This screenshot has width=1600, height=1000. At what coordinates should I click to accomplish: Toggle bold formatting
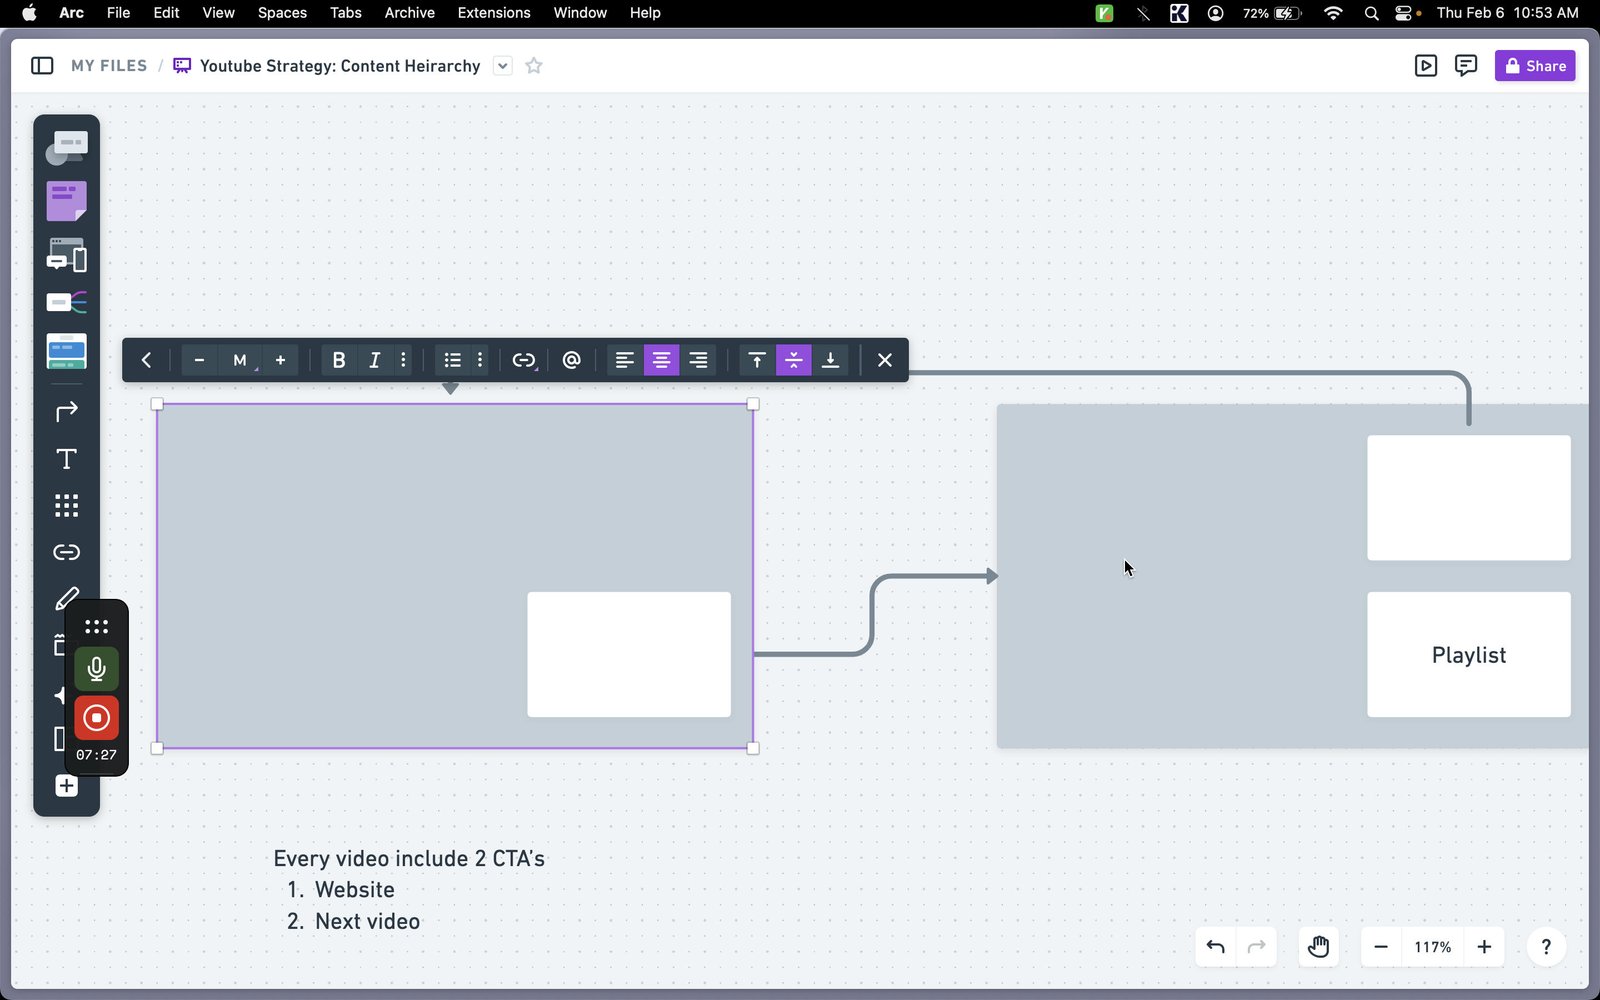pyautogui.click(x=338, y=360)
